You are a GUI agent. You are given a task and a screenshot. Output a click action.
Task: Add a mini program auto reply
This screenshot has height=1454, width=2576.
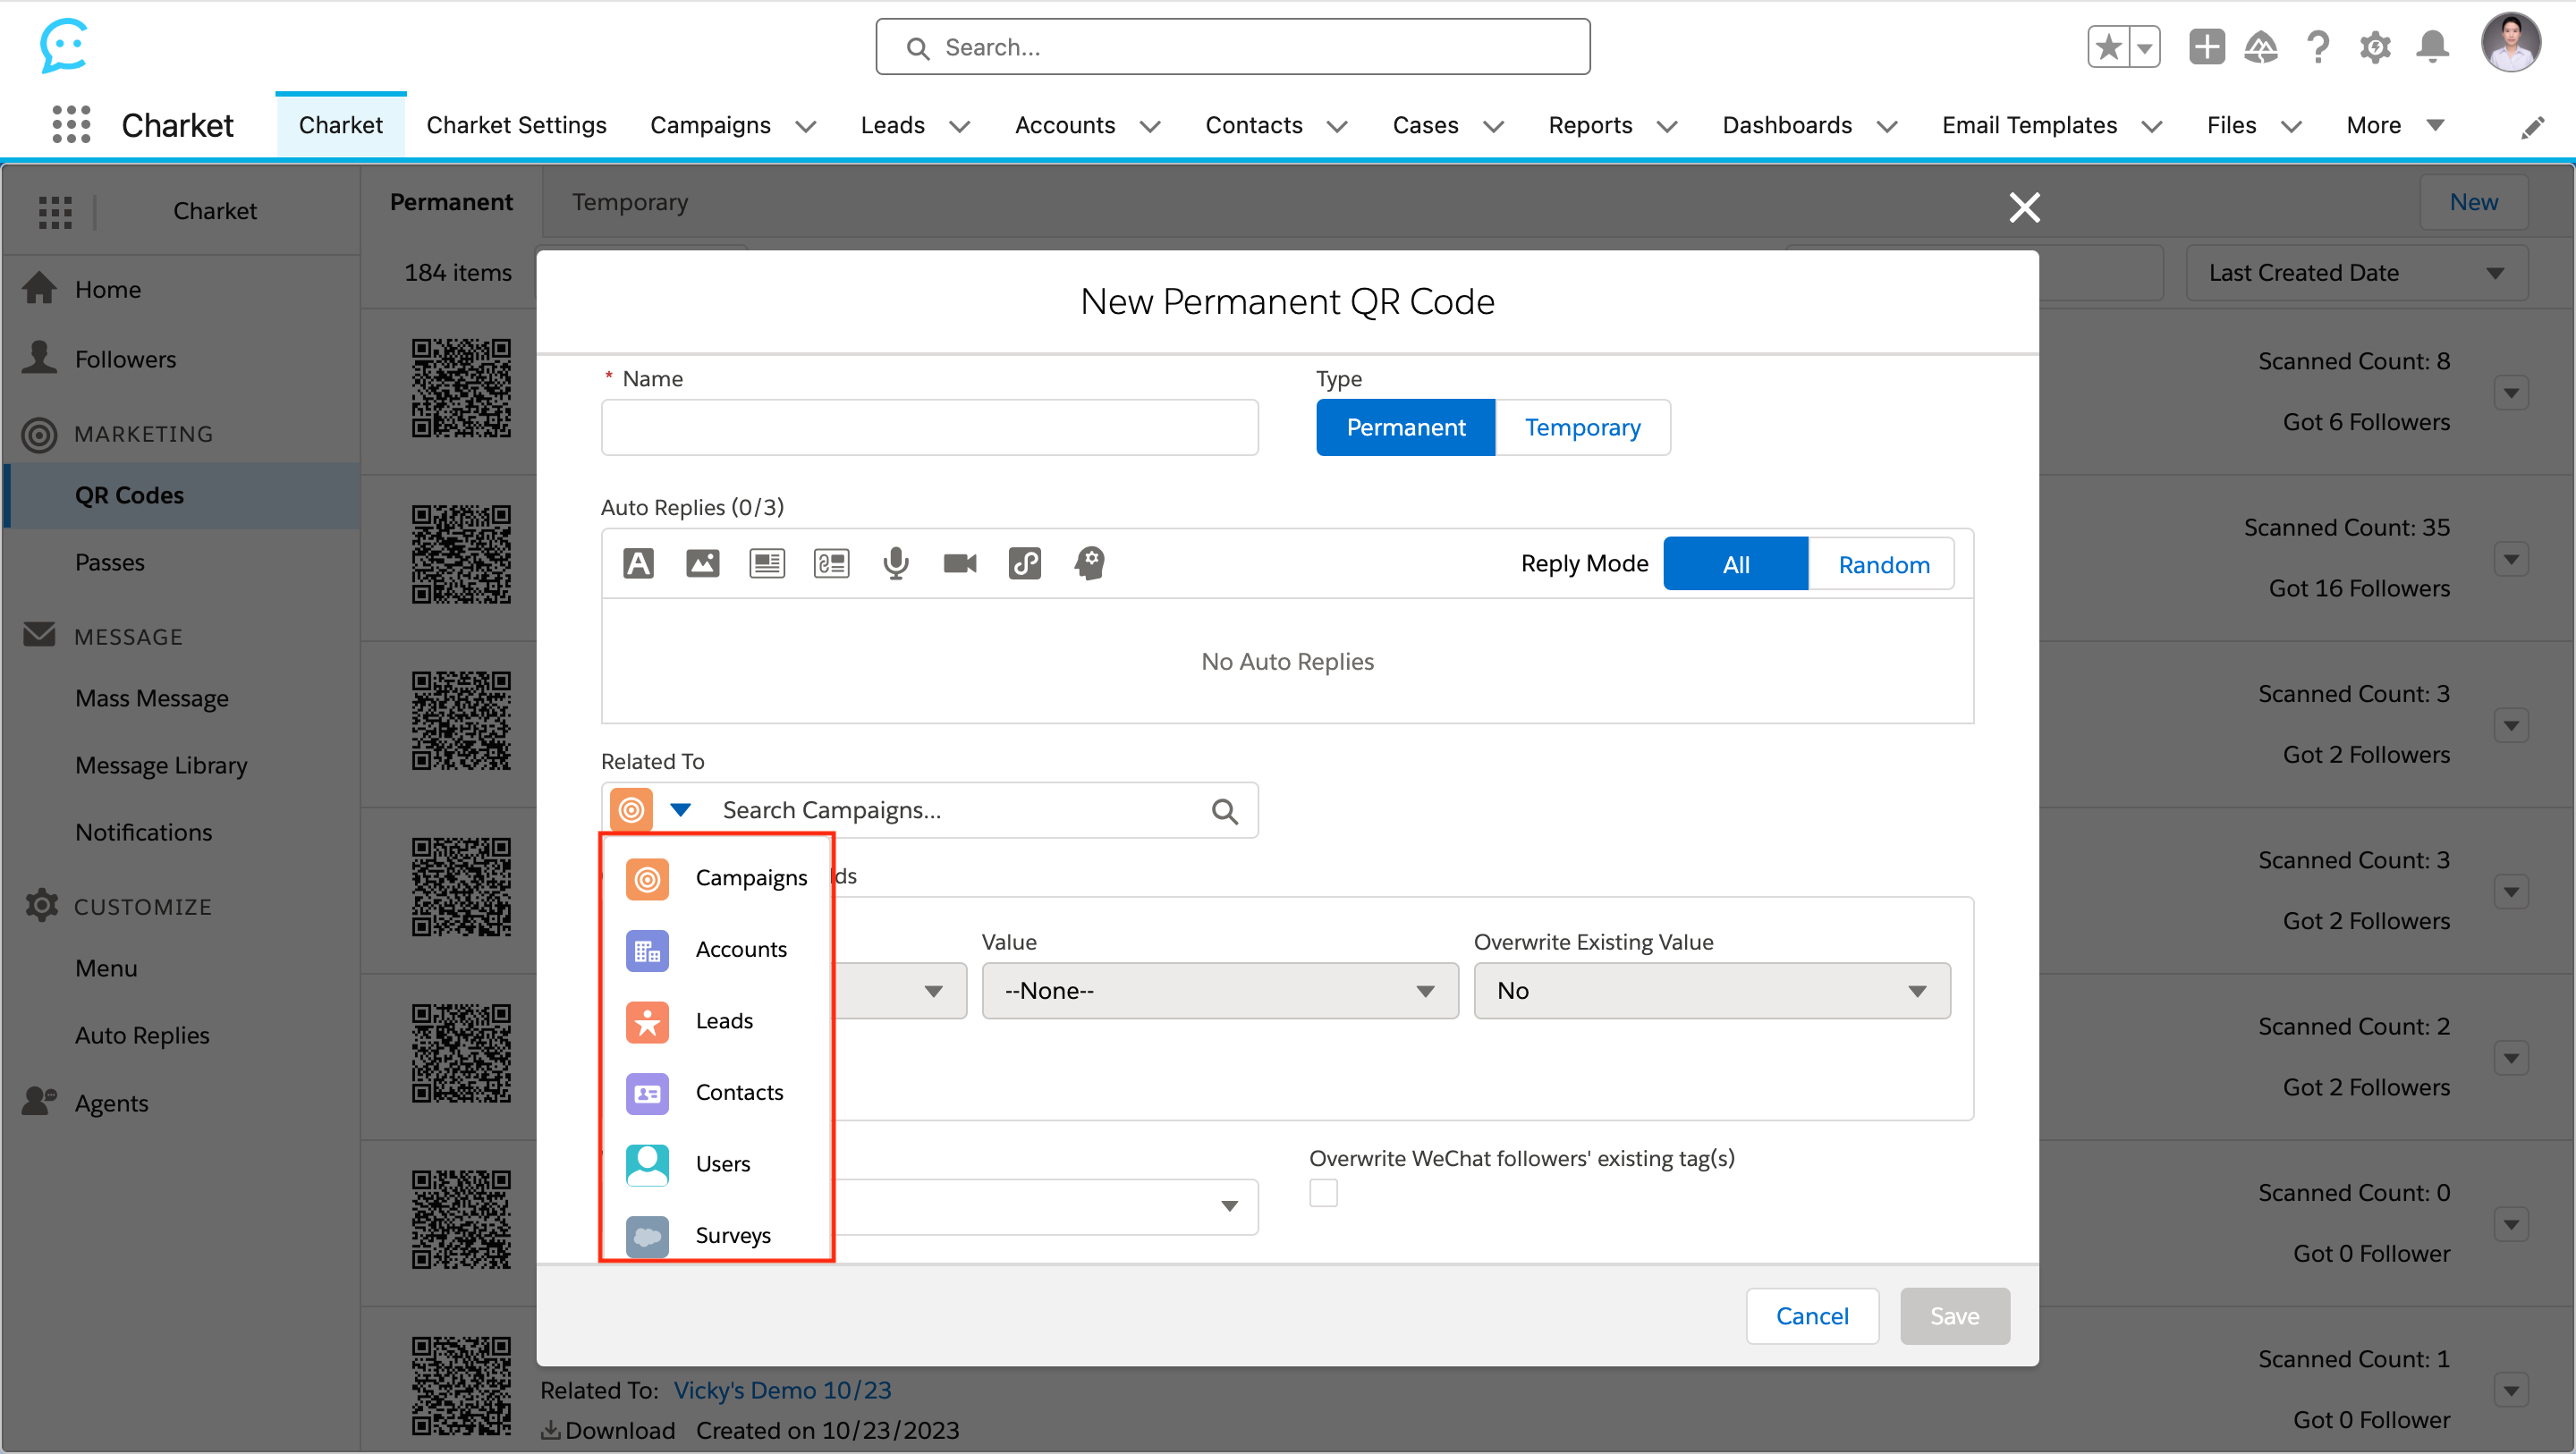point(1025,564)
